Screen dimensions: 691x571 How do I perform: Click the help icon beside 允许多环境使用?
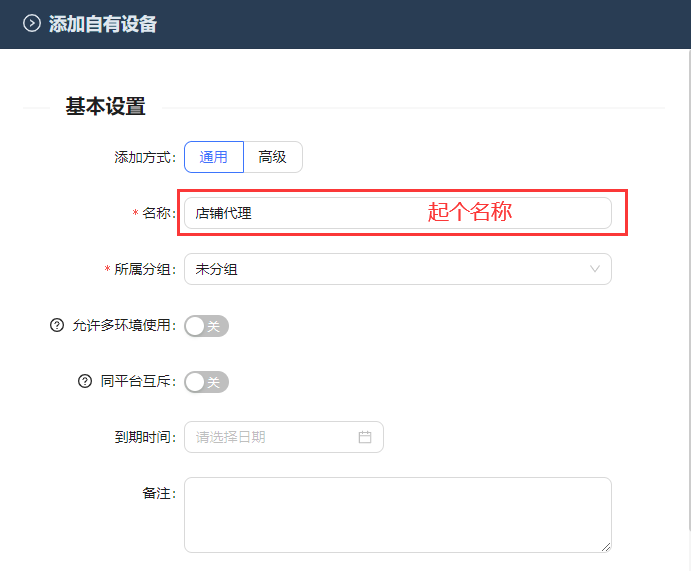click(56, 325)
